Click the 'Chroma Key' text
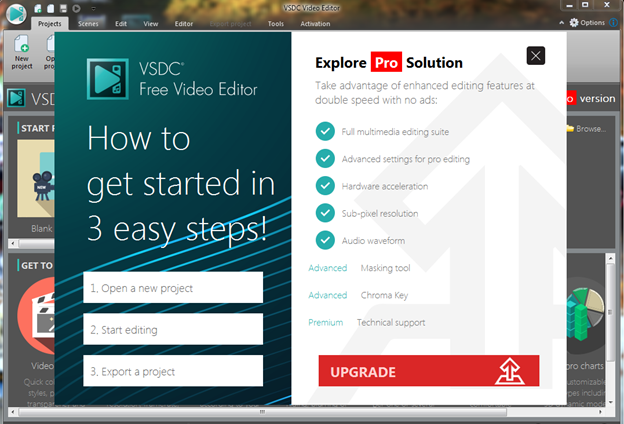Viewport: 624px width, 424px height. 384,295
